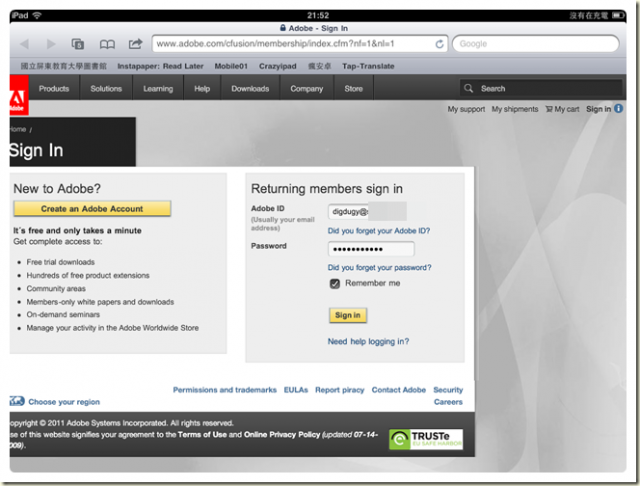This screenshot has width=640, height=486.
Task: Open the 瘋安卓 bookmark
Action: pyautogui.click(x=320, y=66)
